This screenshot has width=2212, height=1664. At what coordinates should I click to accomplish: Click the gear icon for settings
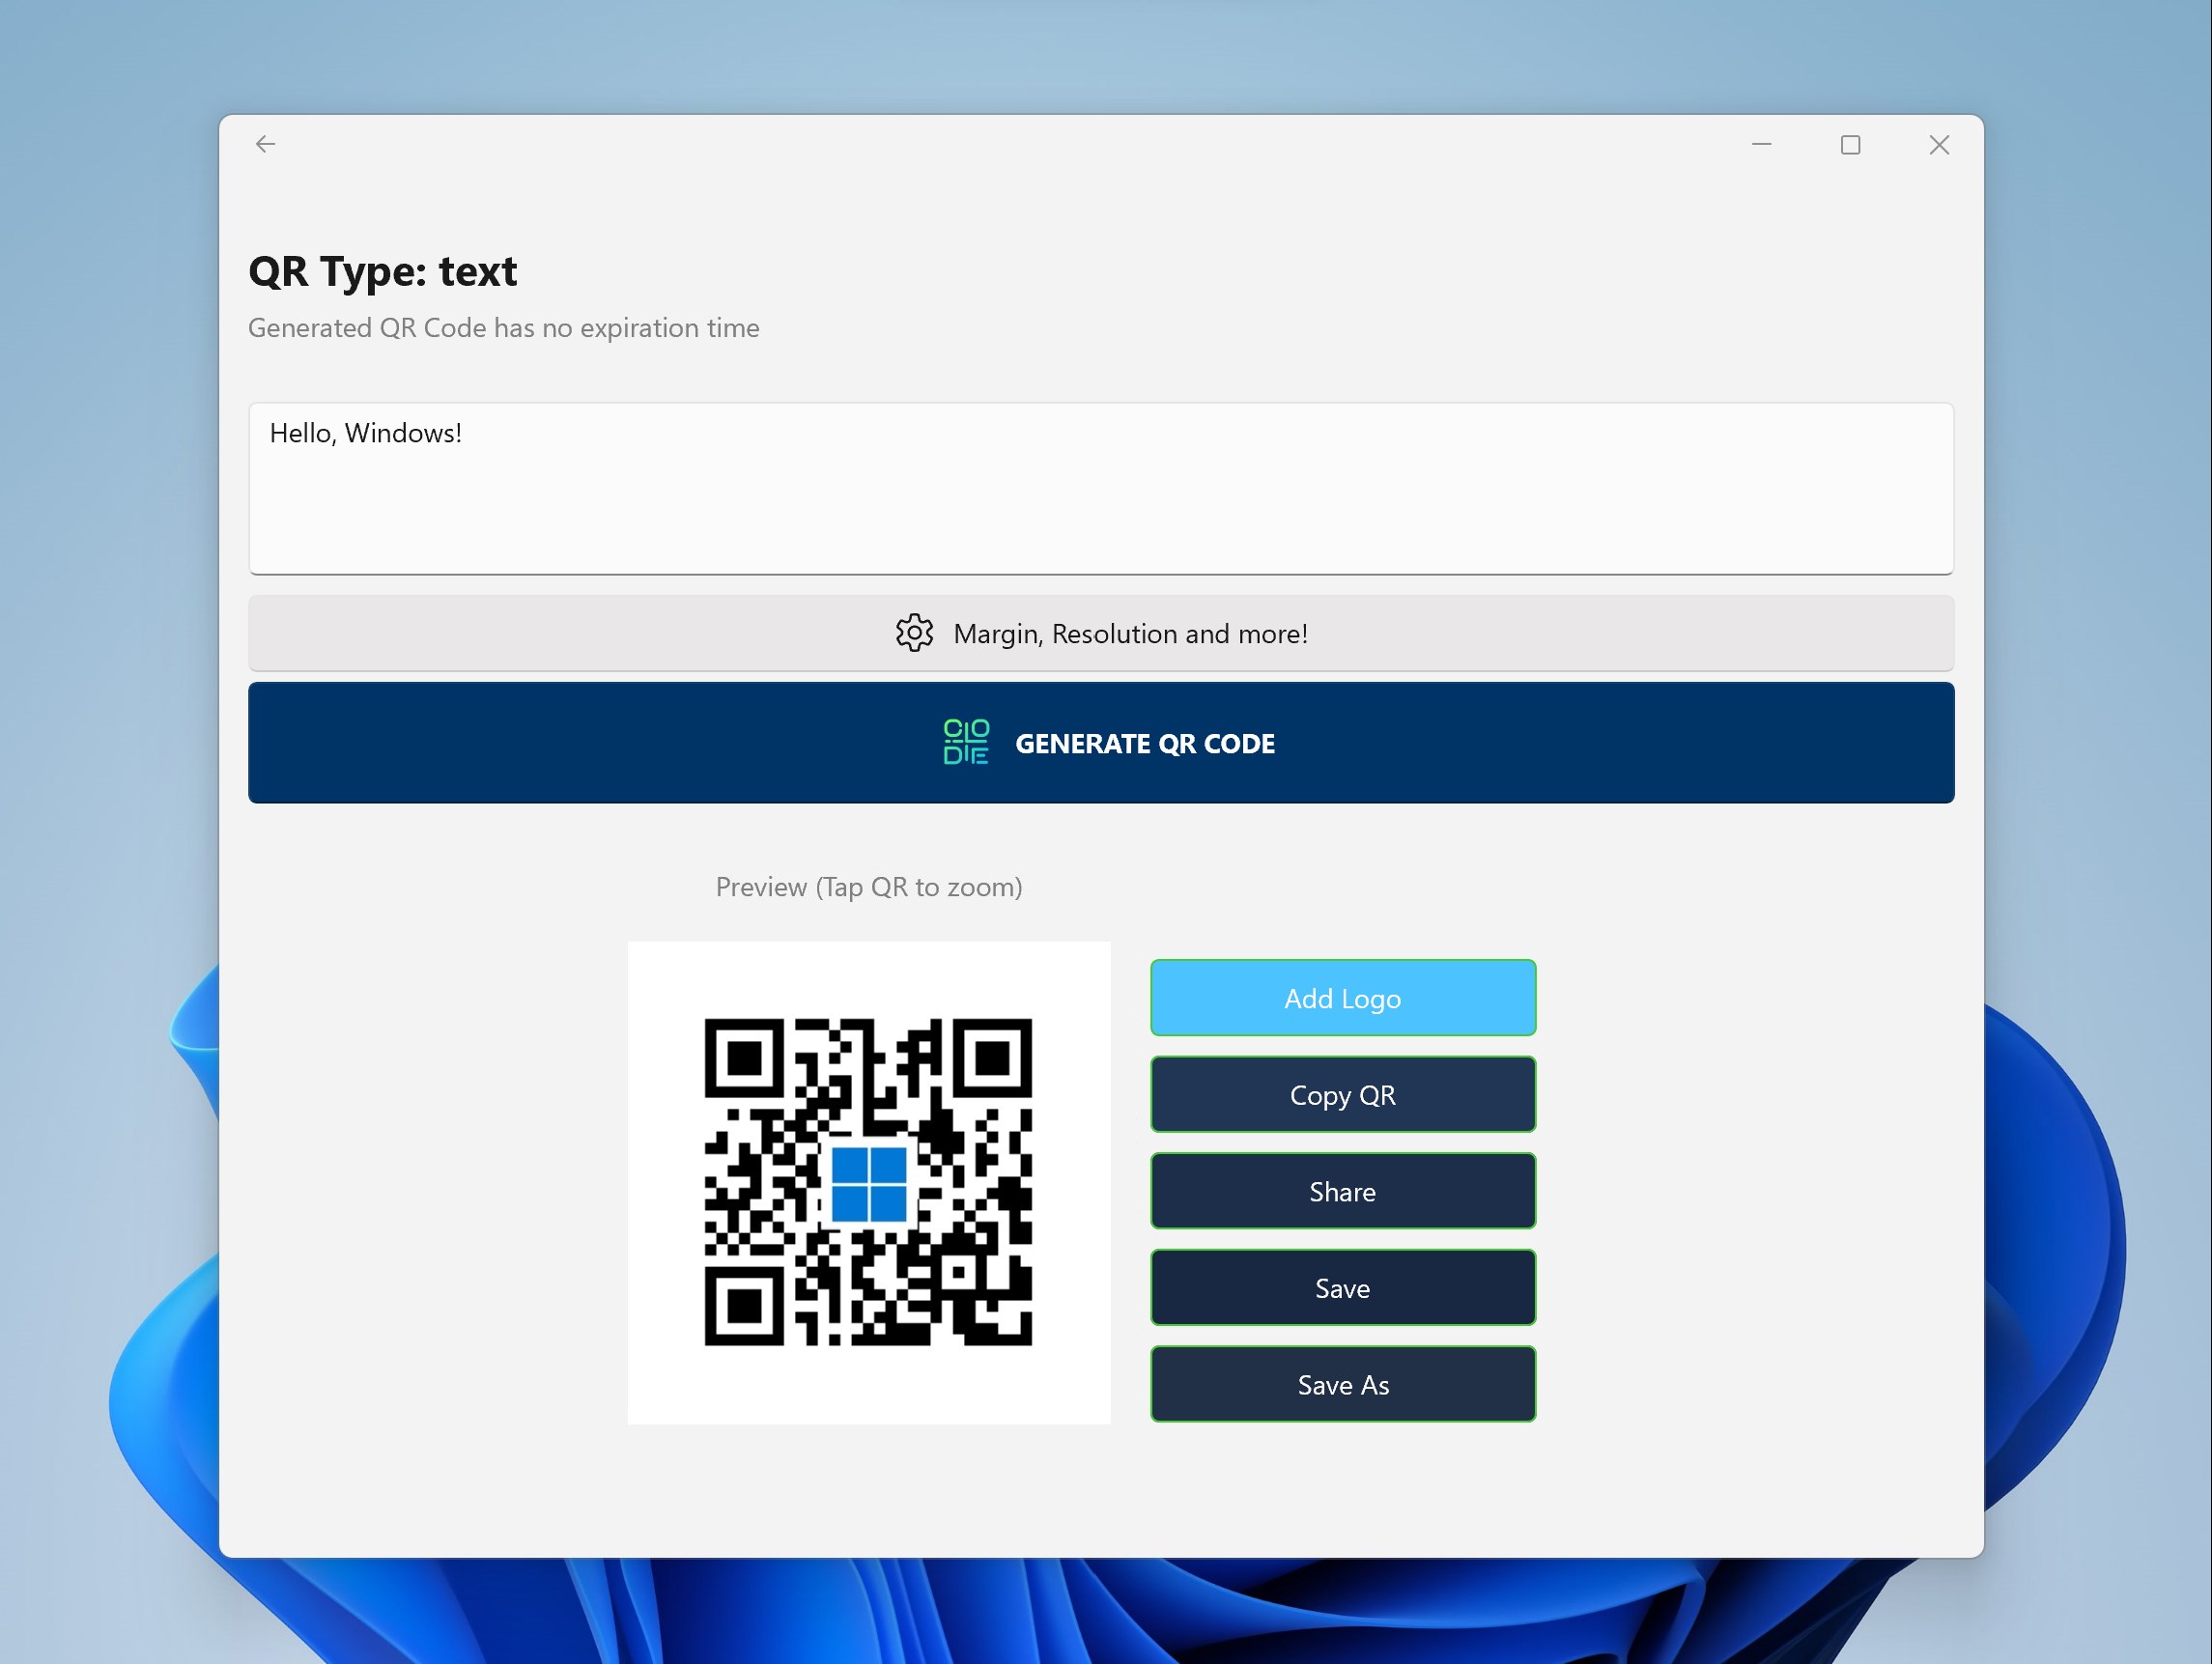[x=914, y=633]
